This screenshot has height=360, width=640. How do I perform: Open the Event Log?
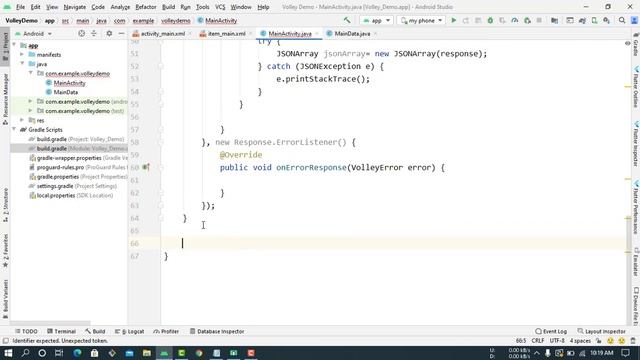[x=551, y=331]
